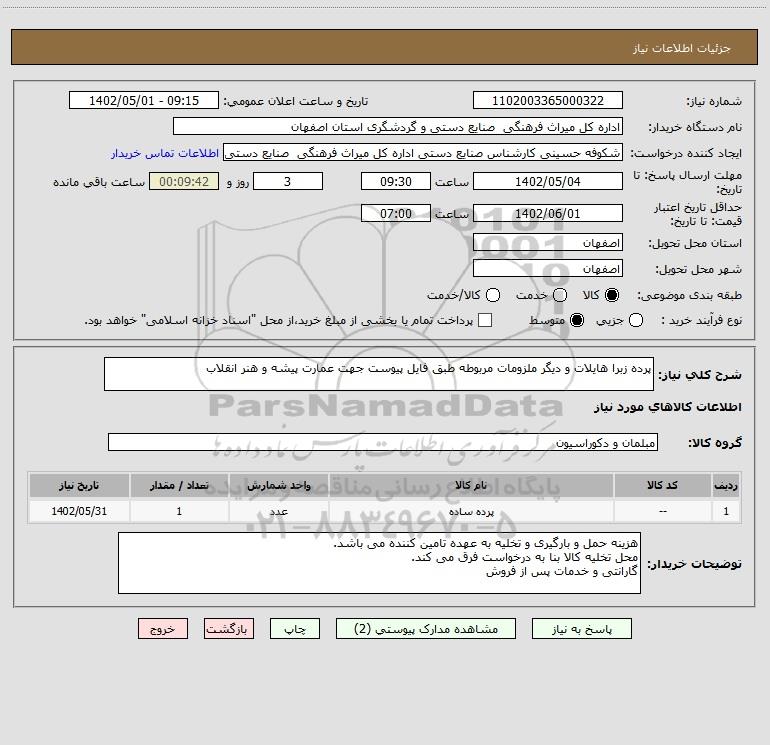Click the remaining days field showing 3

(x=288, y=181)
